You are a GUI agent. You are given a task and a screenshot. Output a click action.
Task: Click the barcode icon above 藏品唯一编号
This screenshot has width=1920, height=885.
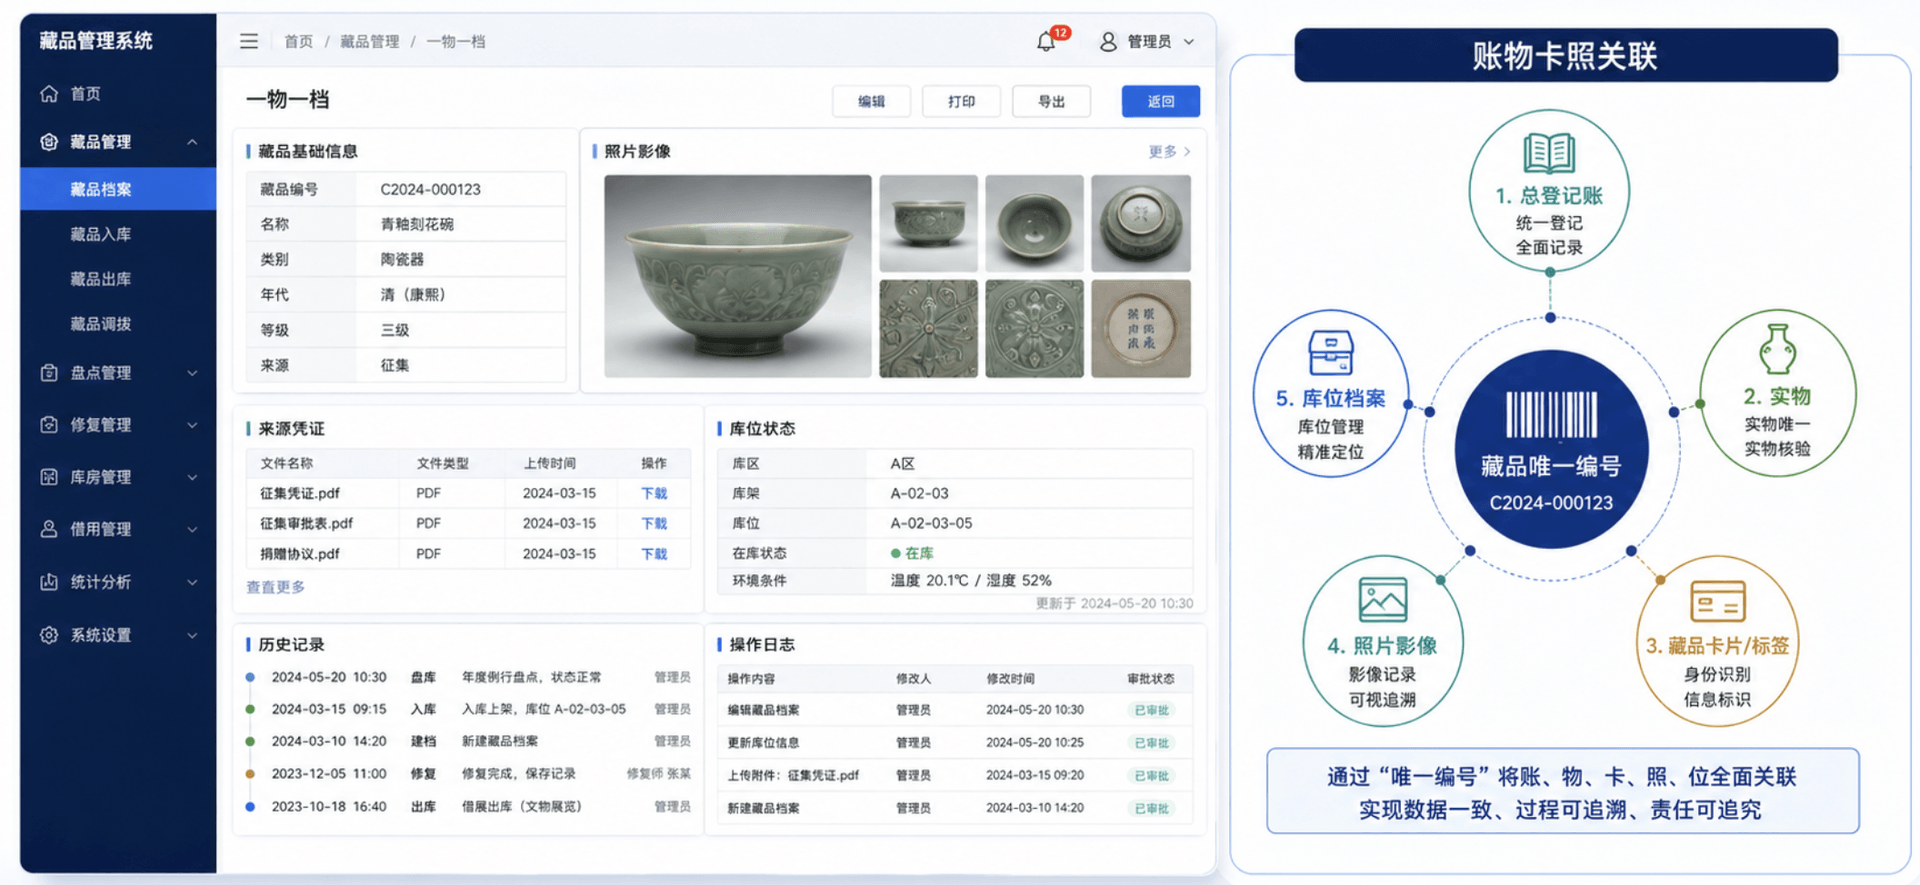point(1552,414)
